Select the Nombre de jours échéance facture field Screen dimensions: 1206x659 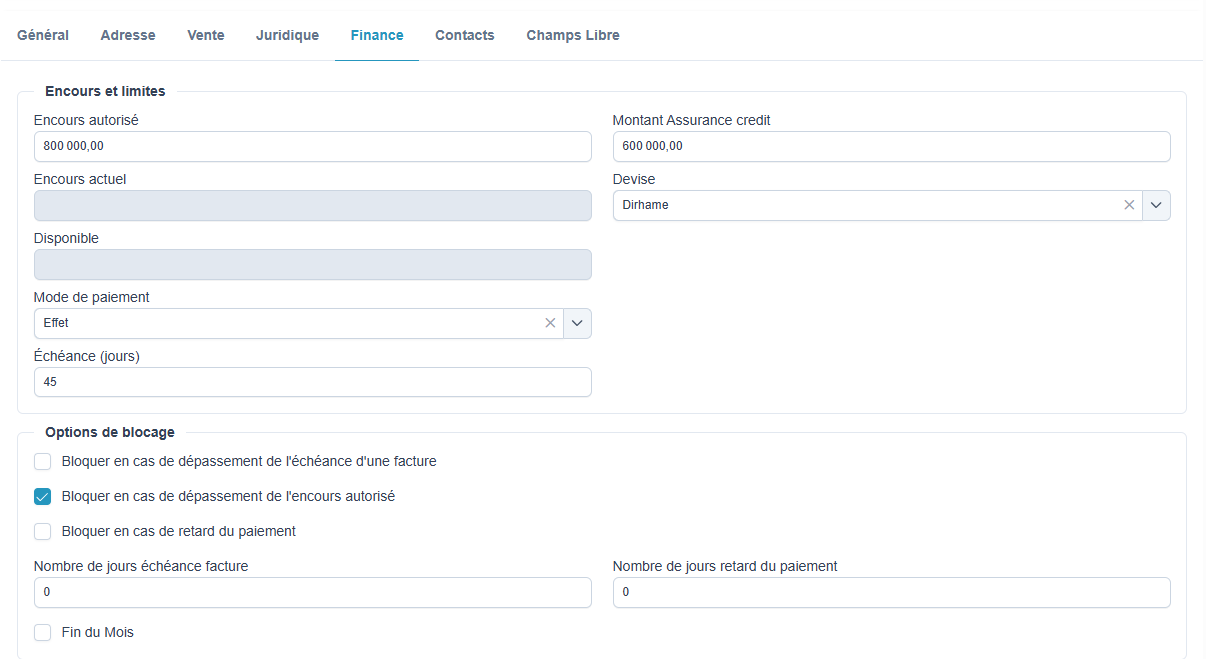pyautogui.click(x=312, y=592)
